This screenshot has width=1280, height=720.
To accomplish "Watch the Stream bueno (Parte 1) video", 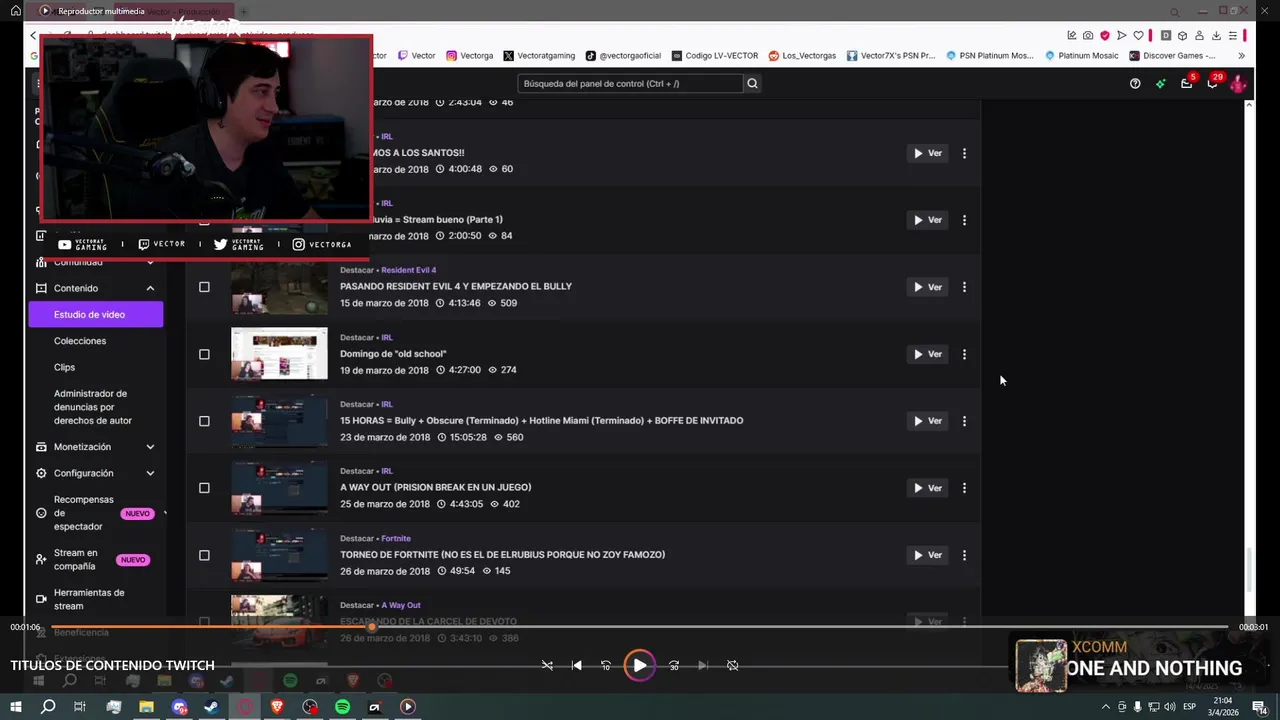I will 927,220.
